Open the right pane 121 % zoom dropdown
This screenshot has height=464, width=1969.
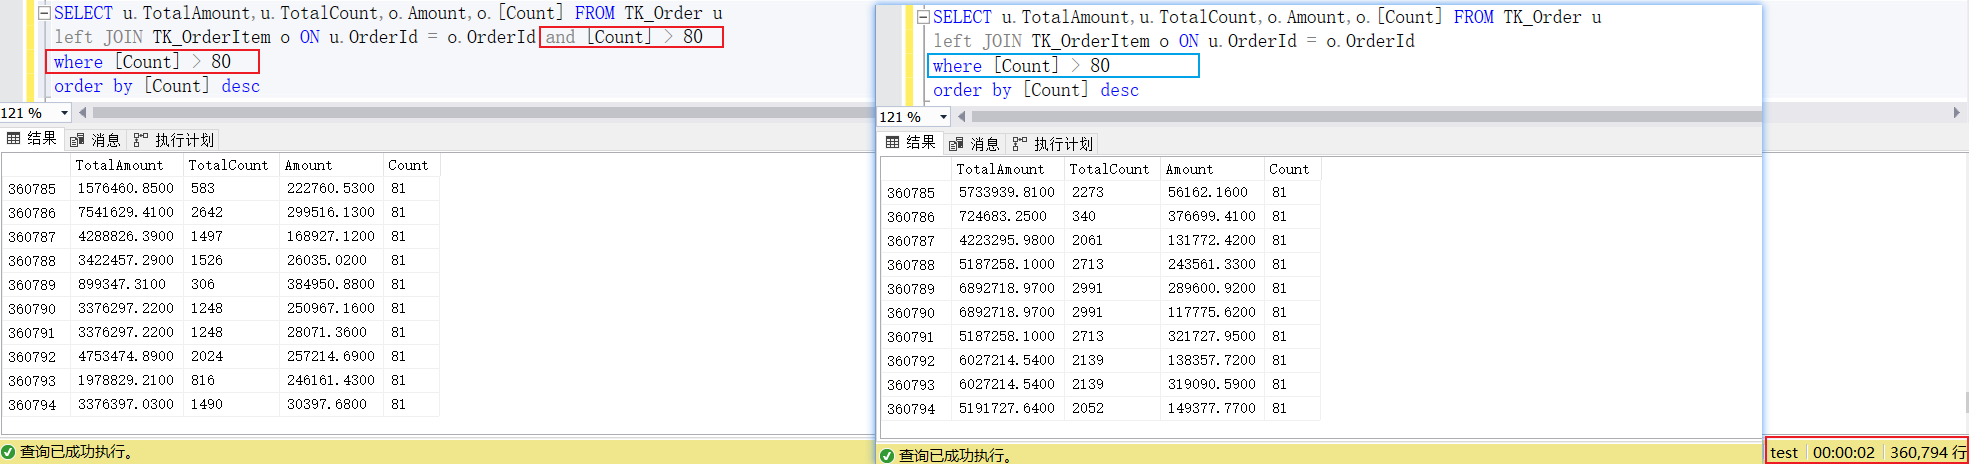coord(943,117)
